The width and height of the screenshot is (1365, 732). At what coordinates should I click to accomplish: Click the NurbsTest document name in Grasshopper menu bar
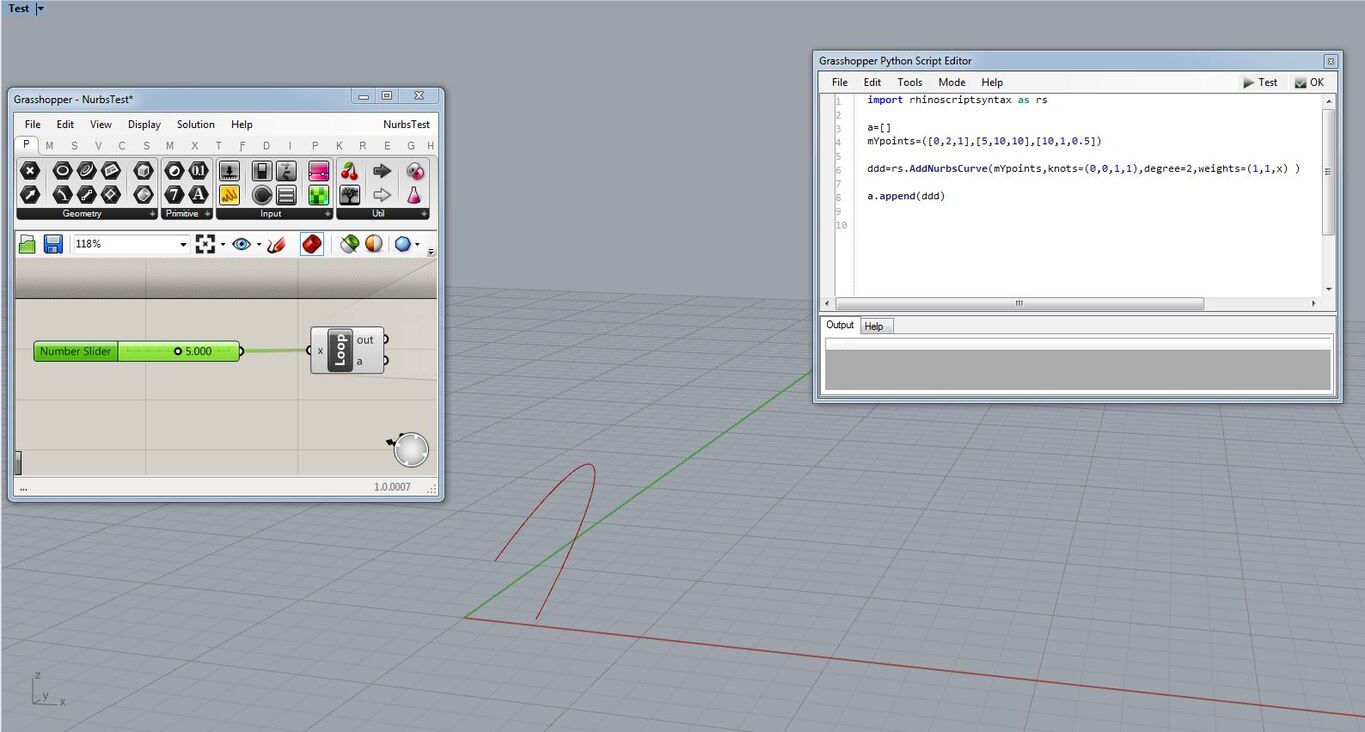tap(406, 125)
